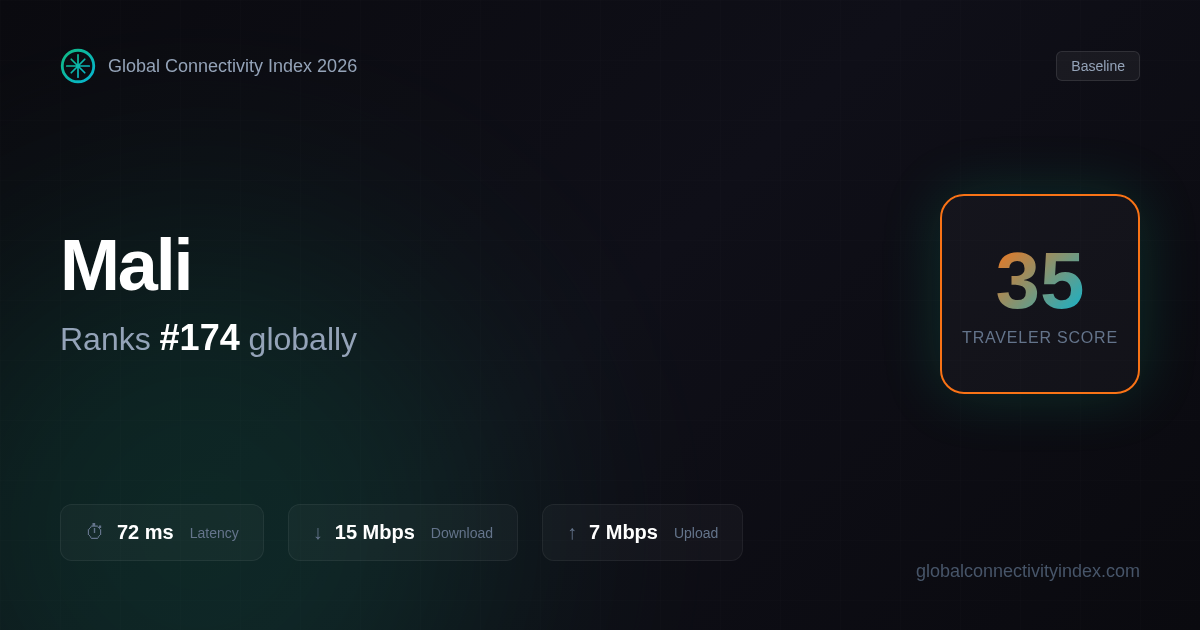Image resolution: width=1200 pixels, height=630 pixels.
Task: Click the download arrow icon
Action: click(x=318, y=533)
